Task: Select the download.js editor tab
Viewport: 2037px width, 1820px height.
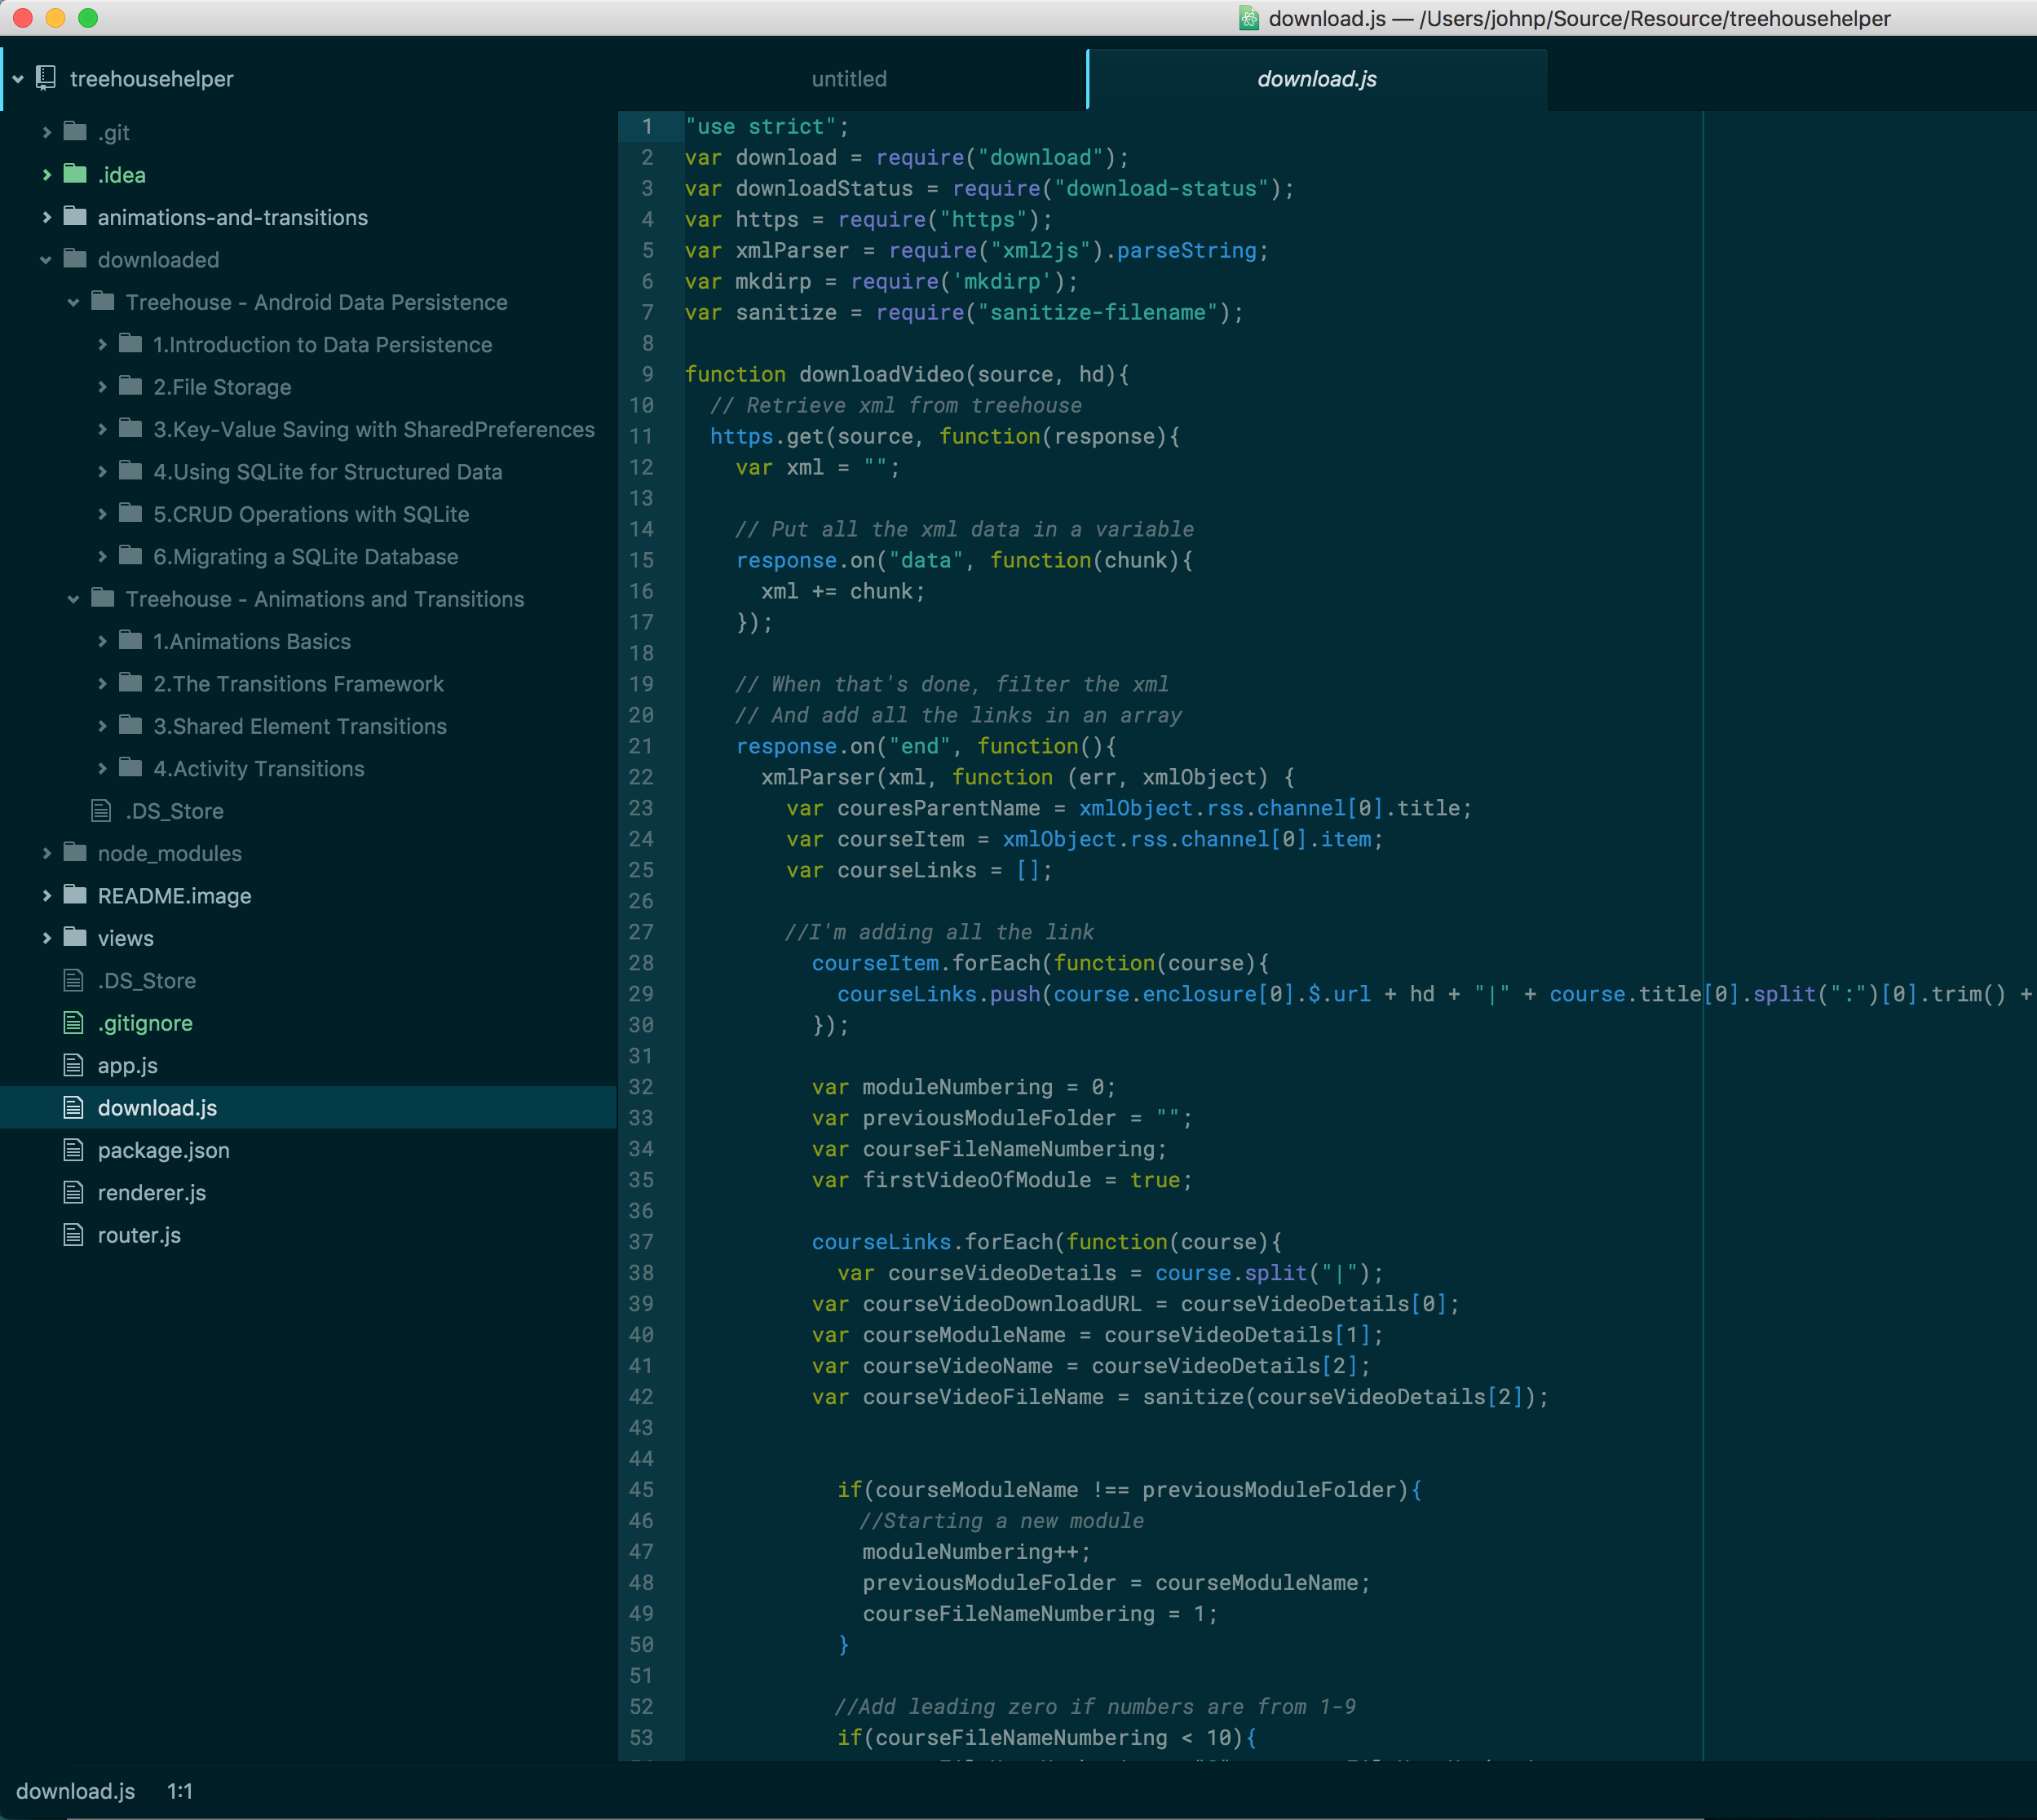Action: [x=1316, y=79]
